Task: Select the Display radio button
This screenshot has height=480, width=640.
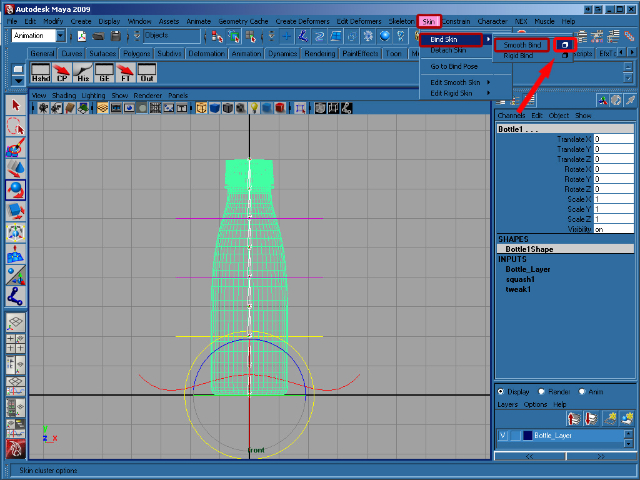Action: click(501, 391)
